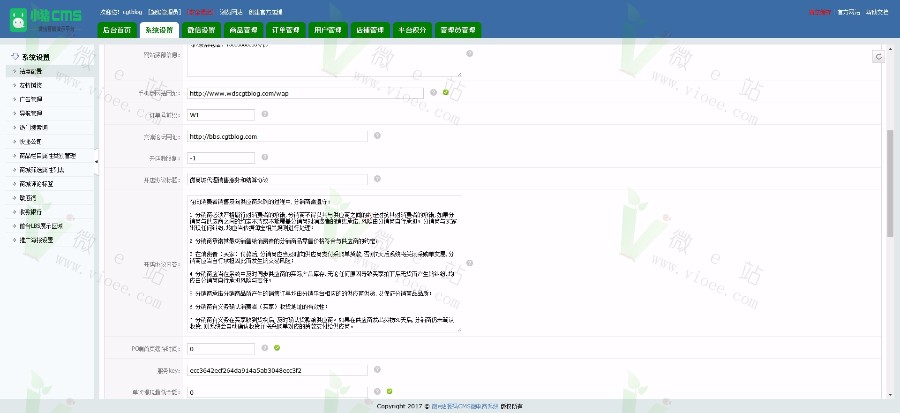The height and width of the screenshot is (413, 900).
Task: Open 前台LBS显示区域 in the sidebar
Action: (49, 226)
